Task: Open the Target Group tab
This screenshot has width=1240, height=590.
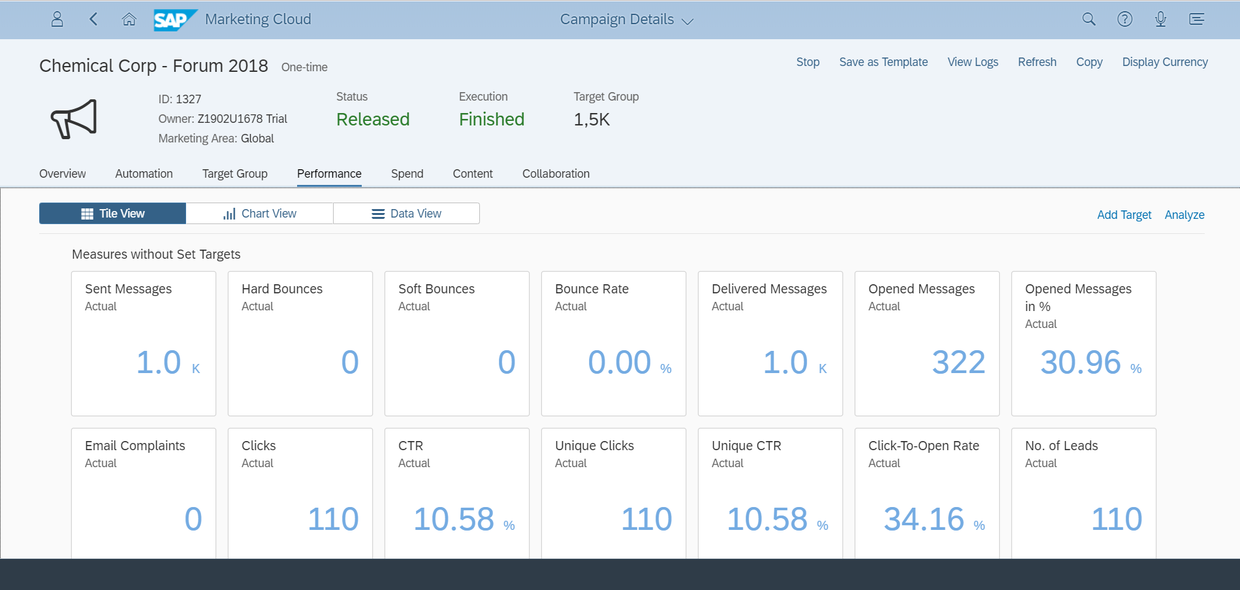Action: 235,173
